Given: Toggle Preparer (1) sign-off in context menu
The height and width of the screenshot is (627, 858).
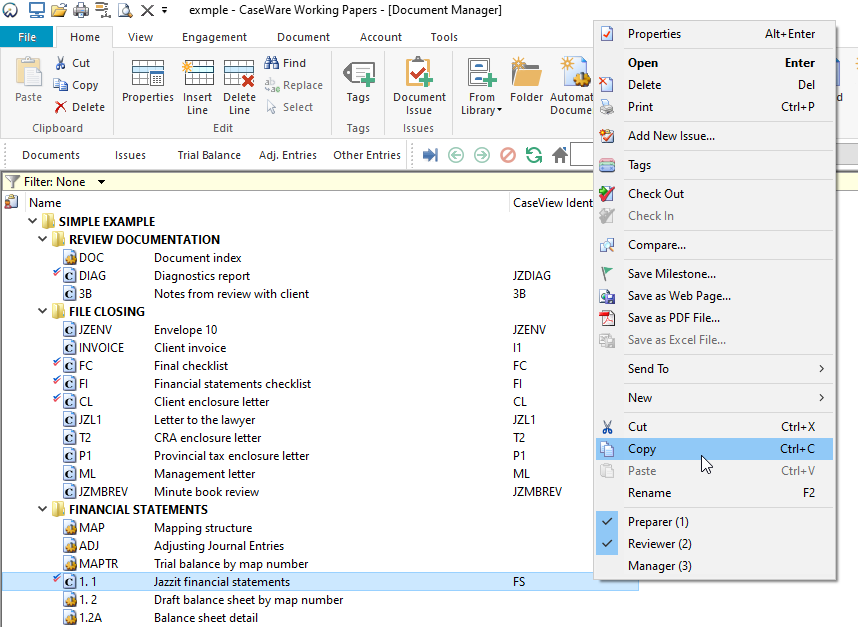Looking at the screenshot, I should [715, 522].
